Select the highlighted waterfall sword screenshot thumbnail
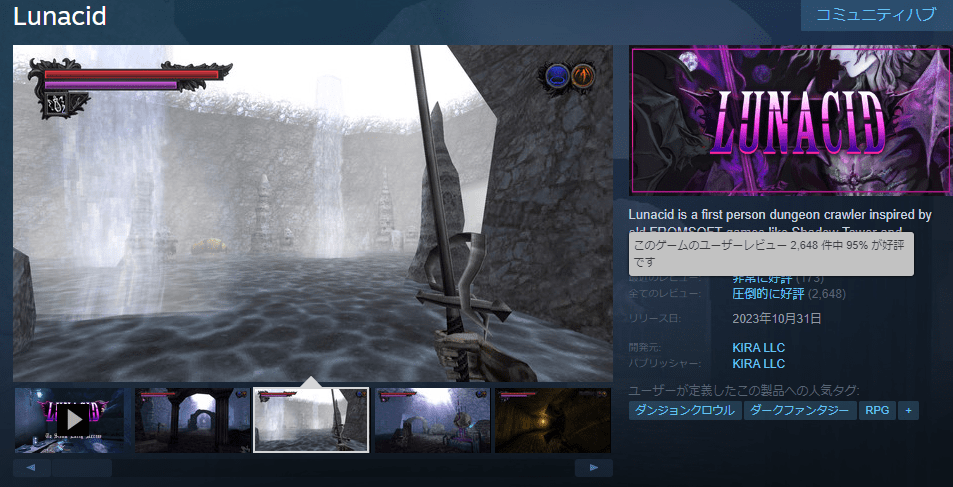Screen dimensions: 953x487 (311, 420)
